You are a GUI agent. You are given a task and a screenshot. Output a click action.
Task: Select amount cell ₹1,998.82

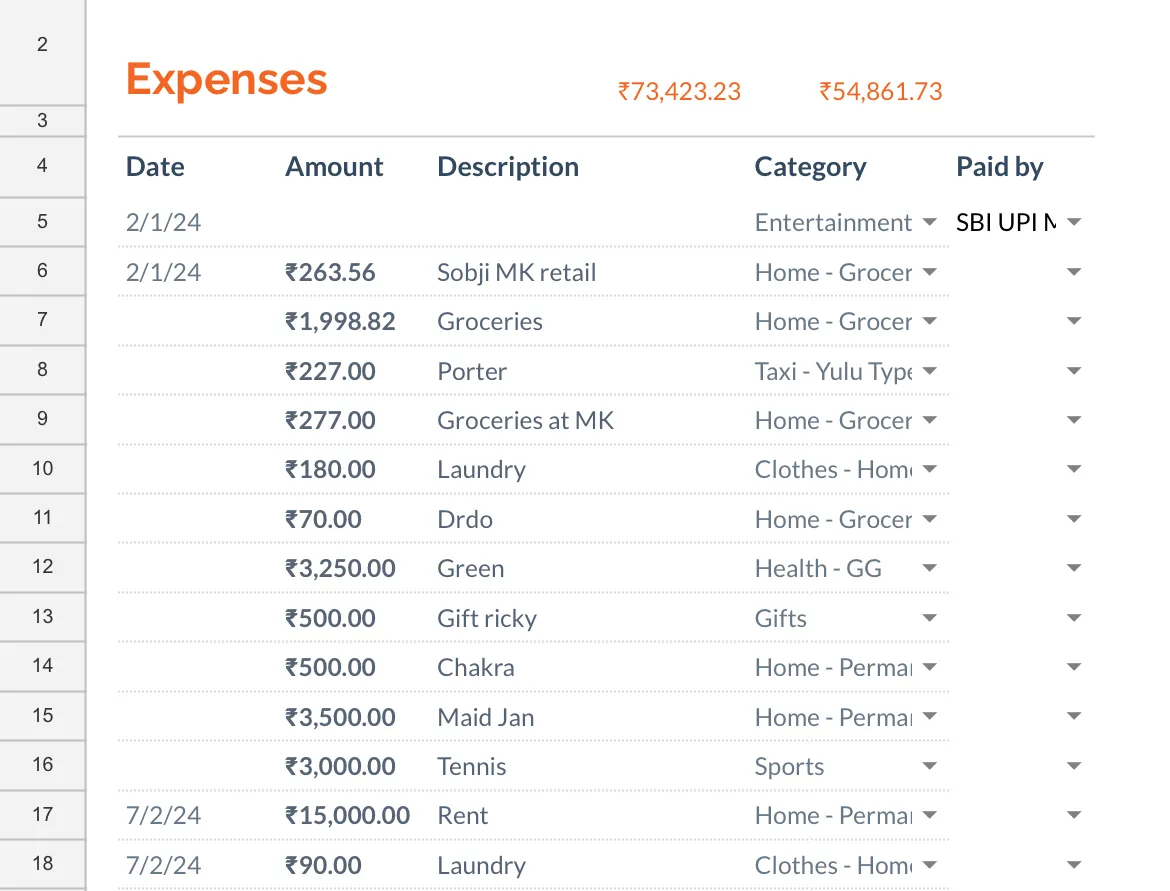click(340, 322)
